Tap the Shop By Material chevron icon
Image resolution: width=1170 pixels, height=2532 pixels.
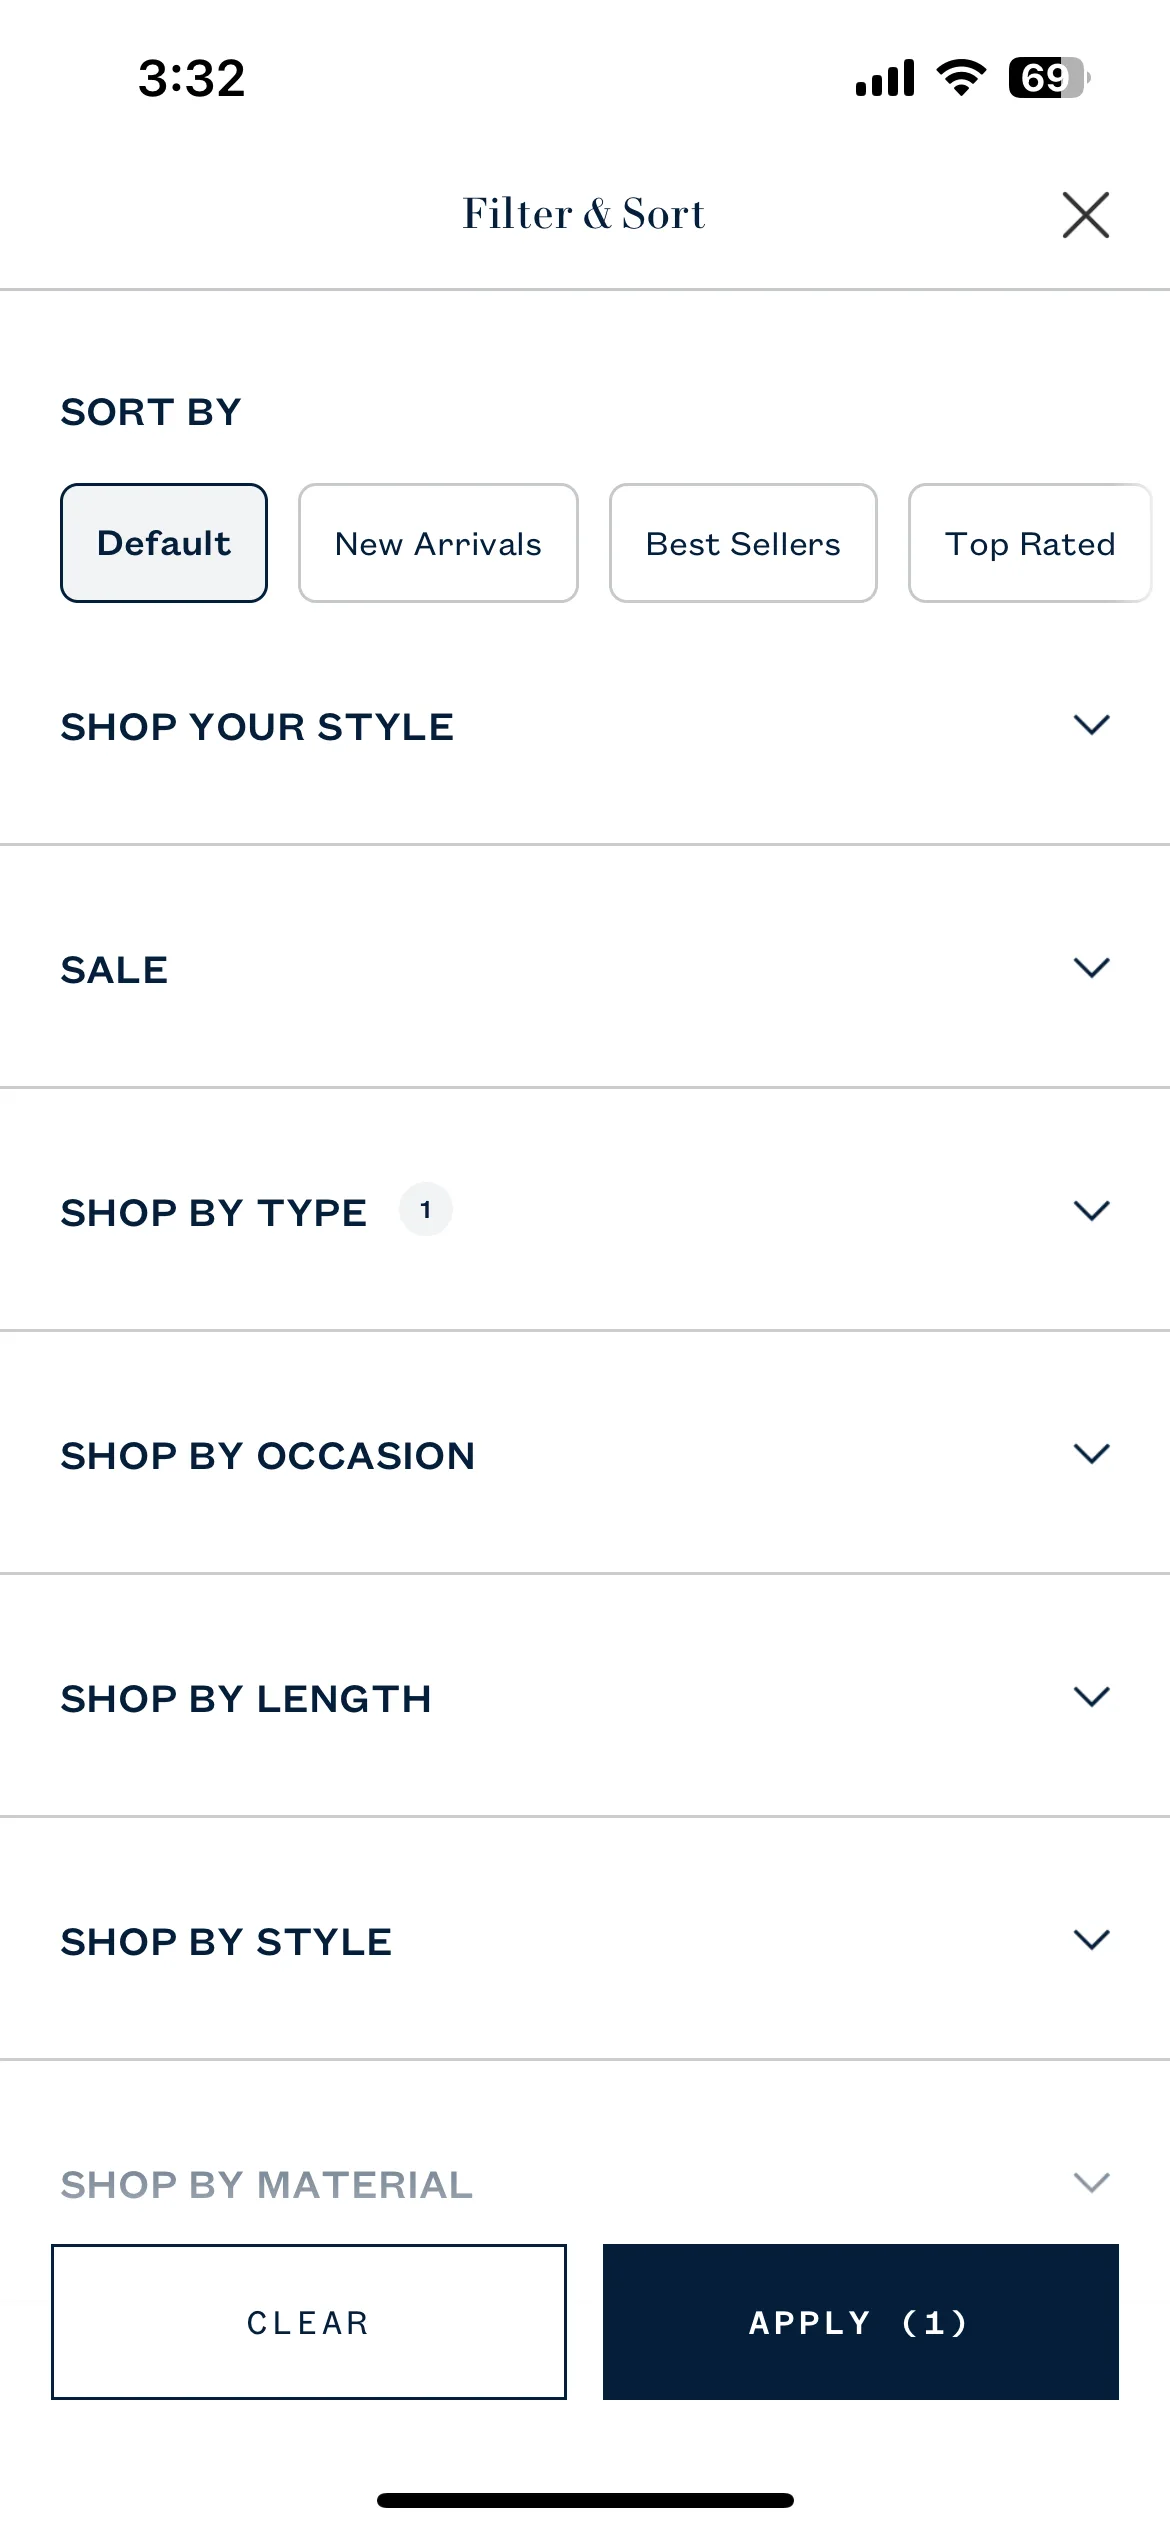pyautogui.click(x=1091, y=2183)
